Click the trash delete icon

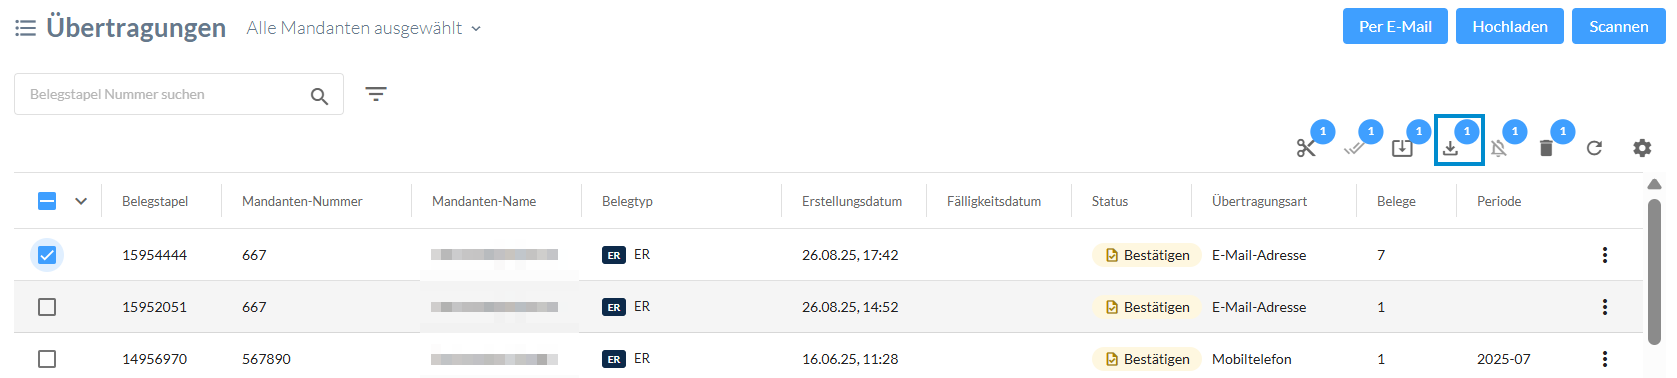pos(1546,148)
